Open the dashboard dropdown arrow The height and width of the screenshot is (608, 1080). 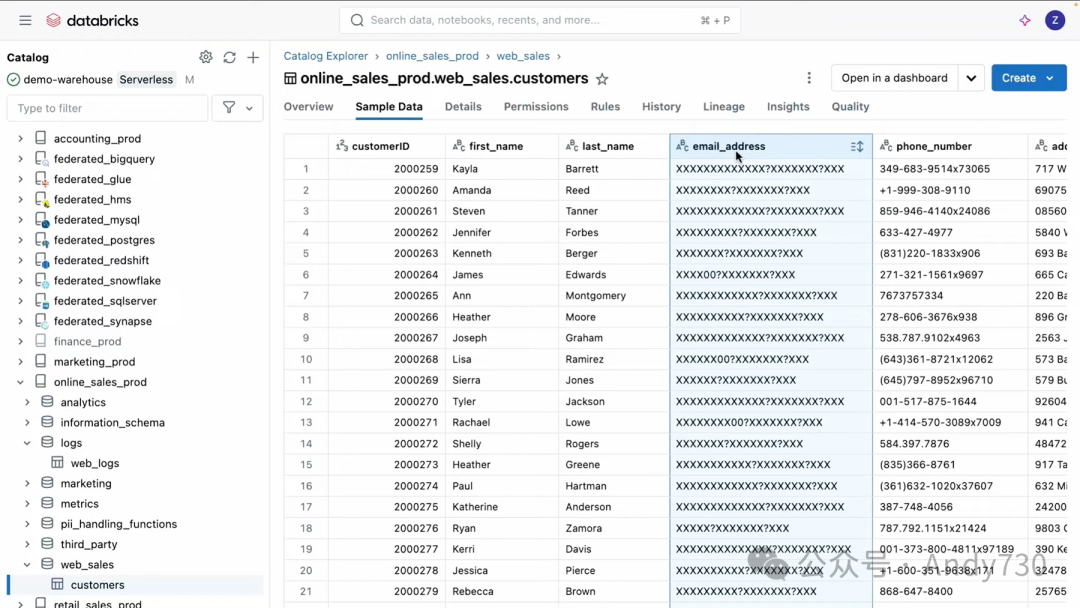click(x=971, y=78)
